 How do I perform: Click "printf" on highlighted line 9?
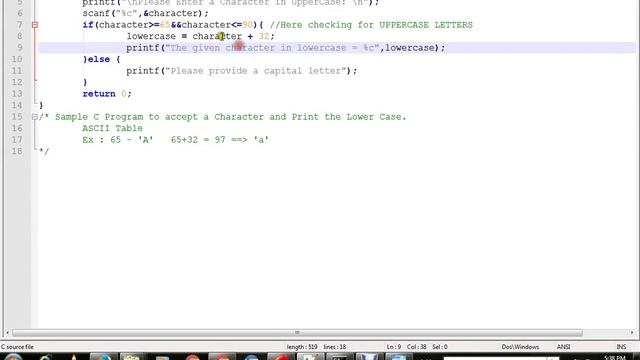click(143, 48)
